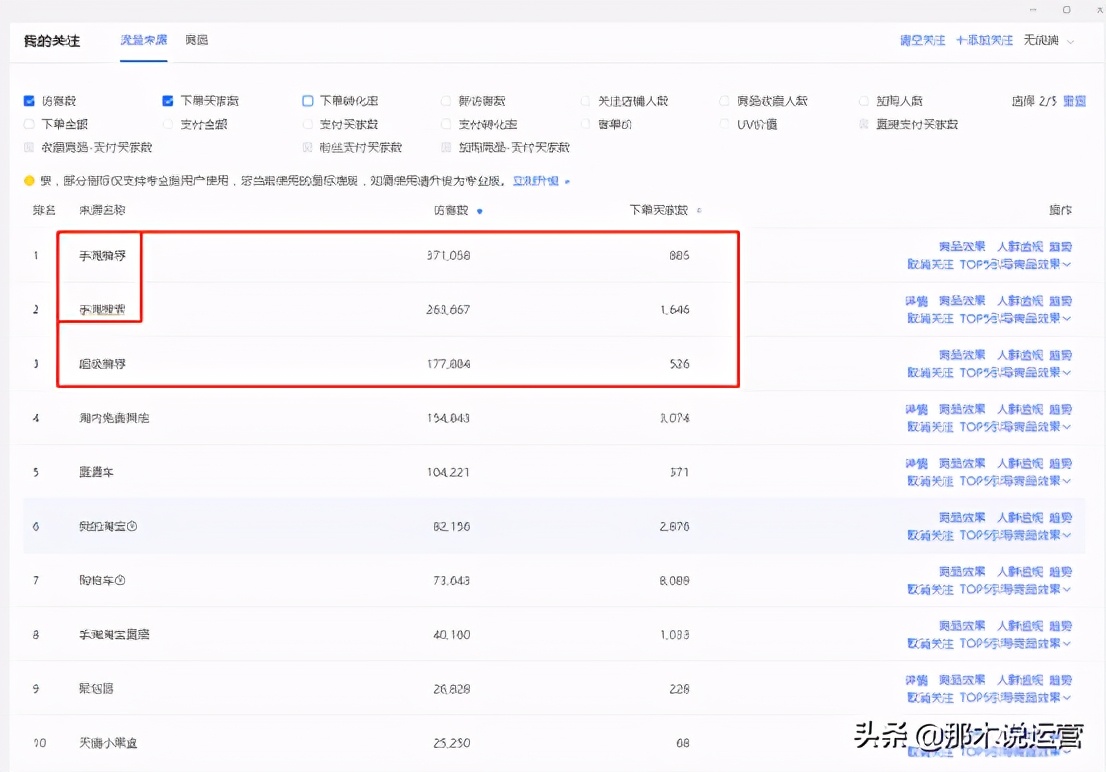
Task: Open 人群透视 in rank 3 row
Action: click(1019, 355)
